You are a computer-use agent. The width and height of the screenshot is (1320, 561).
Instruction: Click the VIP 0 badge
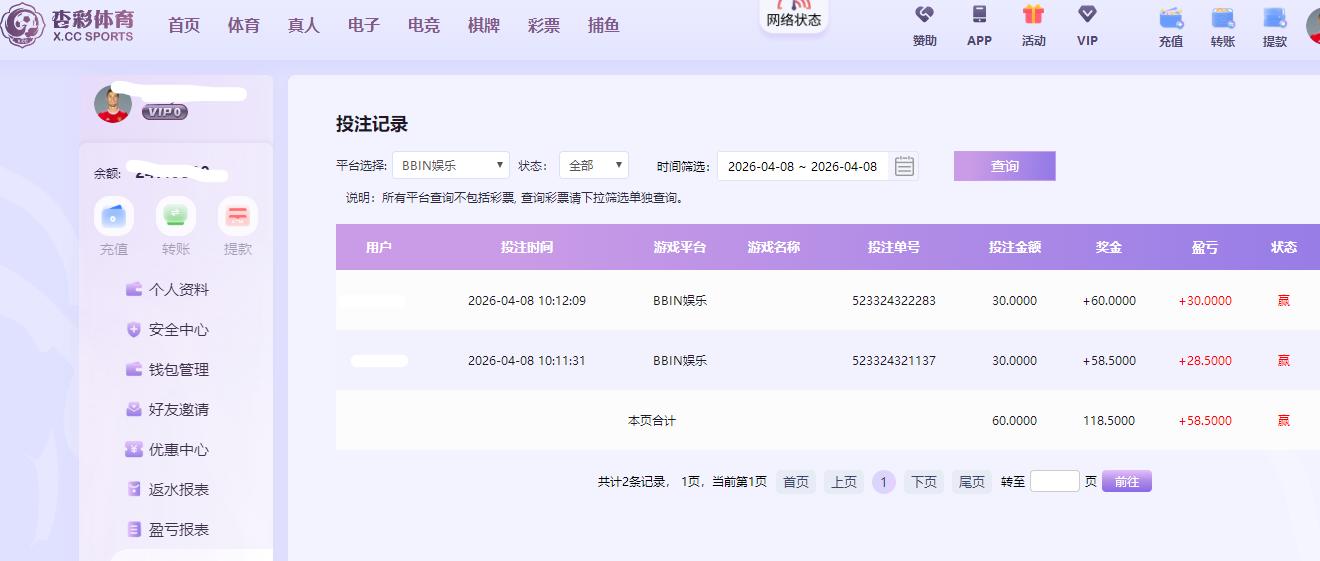[x=165, y=112]
